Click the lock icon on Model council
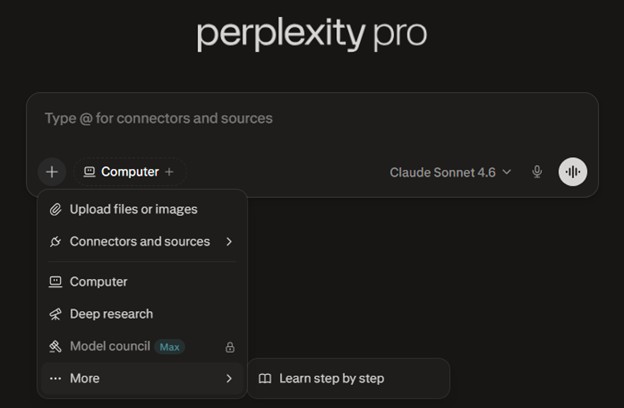This screenshot has height=408, width=624. coord(230,347)
